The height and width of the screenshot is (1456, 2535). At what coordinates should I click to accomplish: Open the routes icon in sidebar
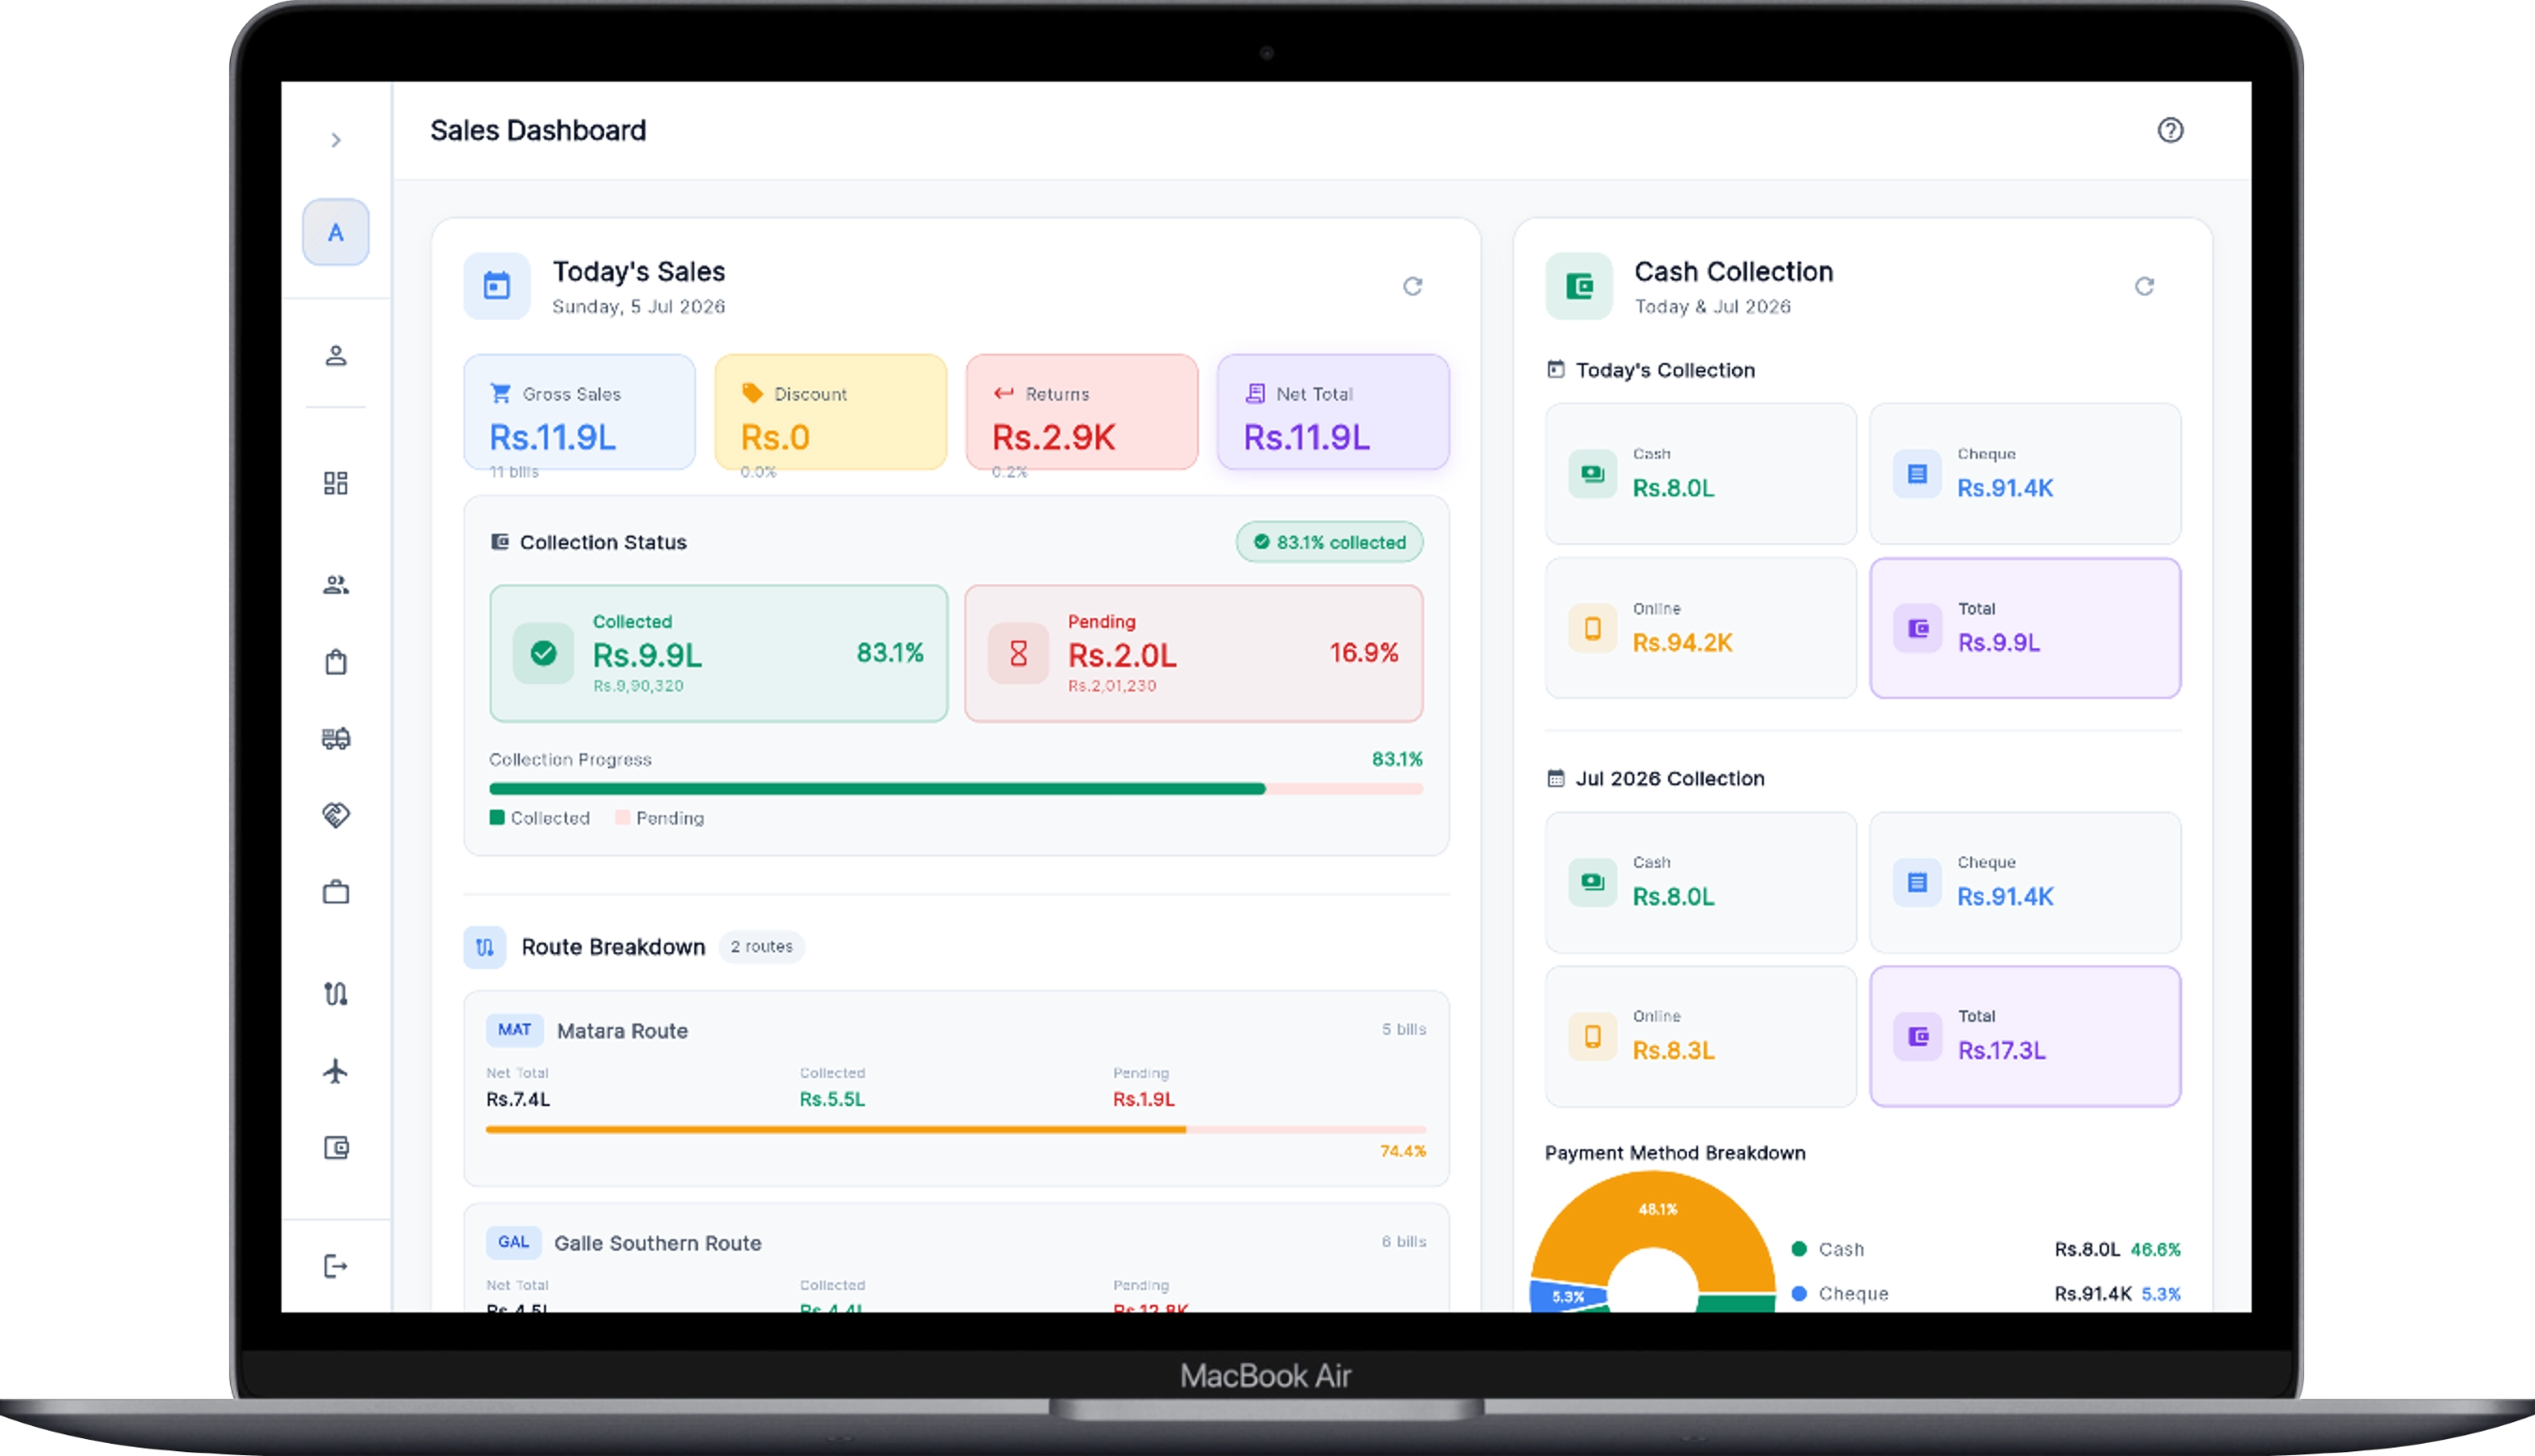pos(336,993)
